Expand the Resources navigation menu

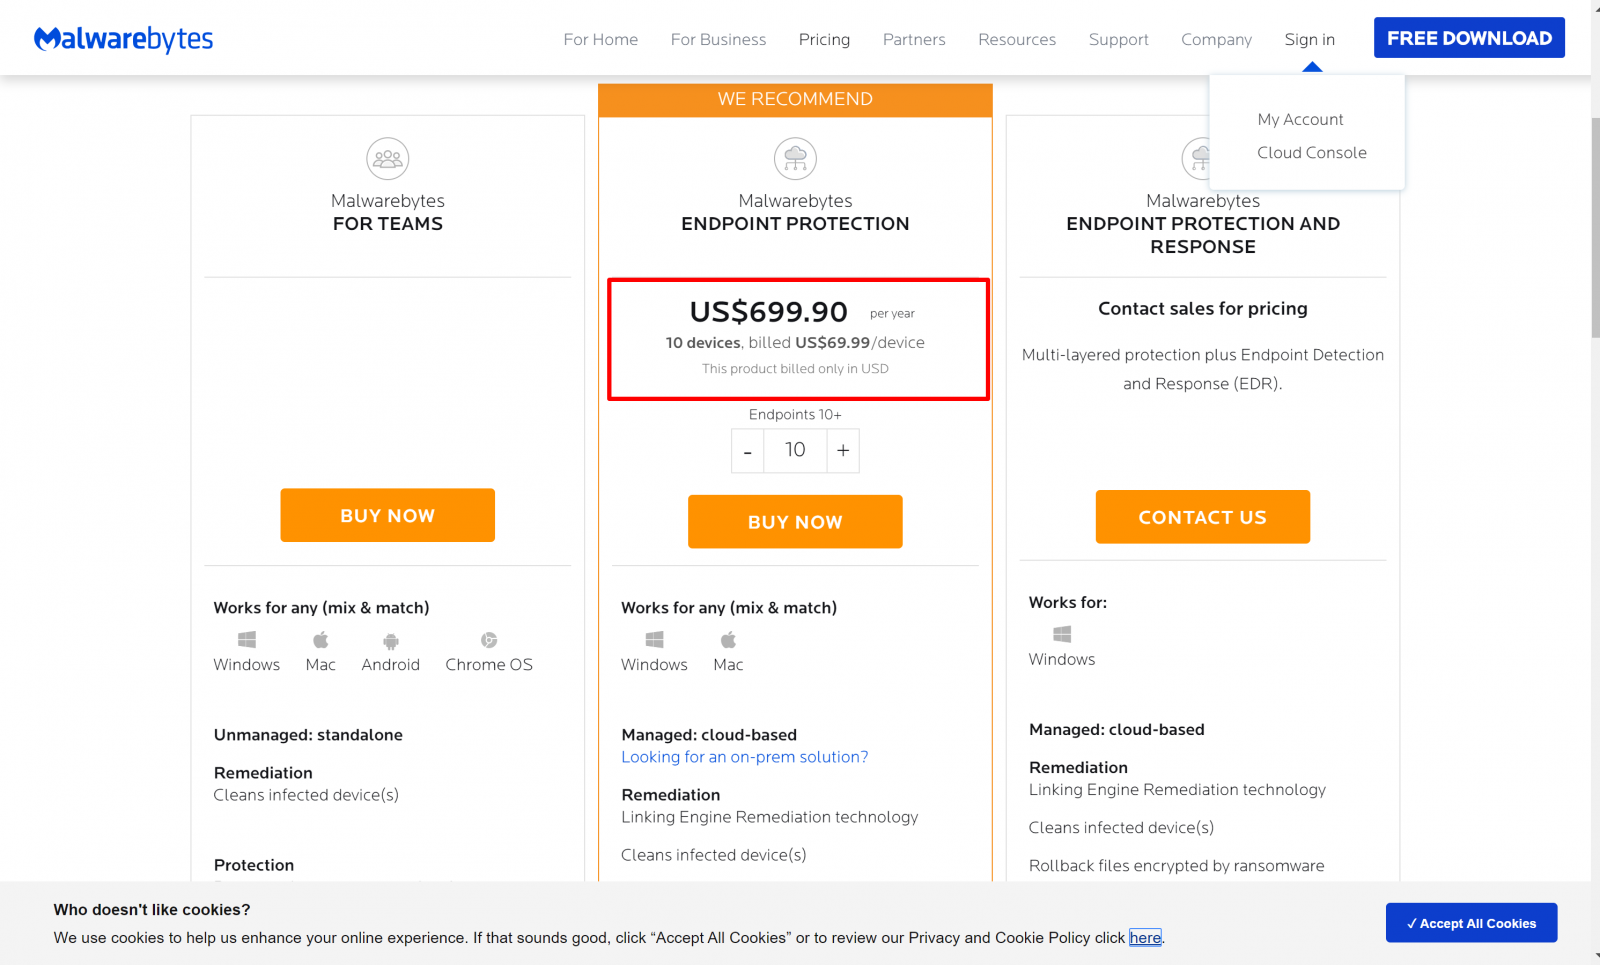[x=1017, y=39]
